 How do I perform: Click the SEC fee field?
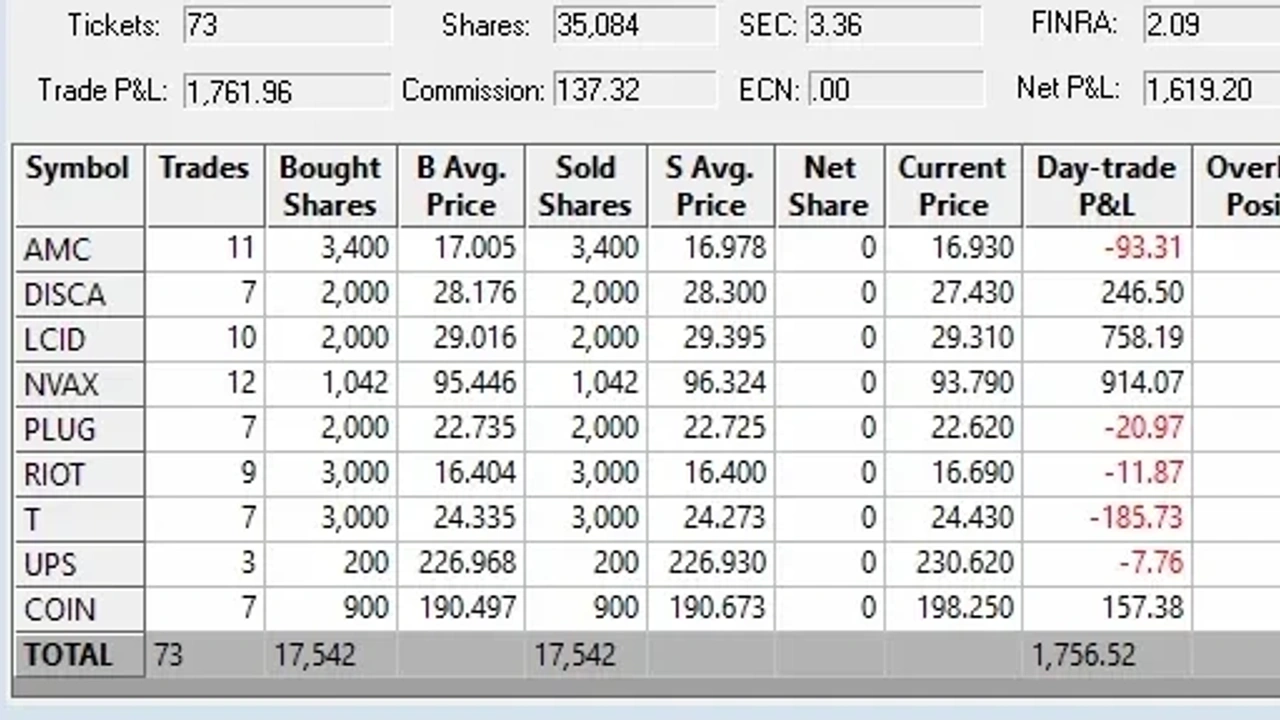pyautogui.click(x=894, y=25)
